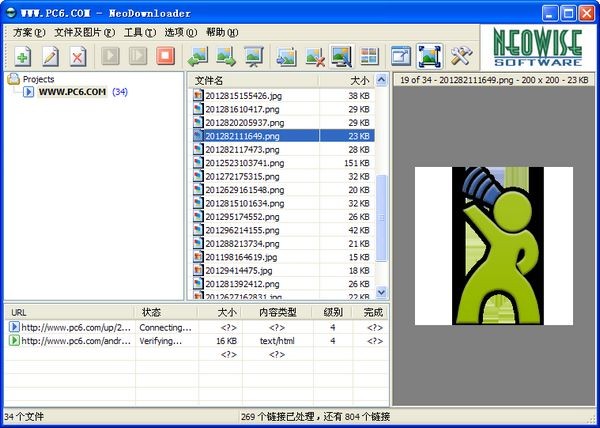The height and width of the screenshot is (428, 600).
Task: Select file 2012629161548.png
Action: 245,190
